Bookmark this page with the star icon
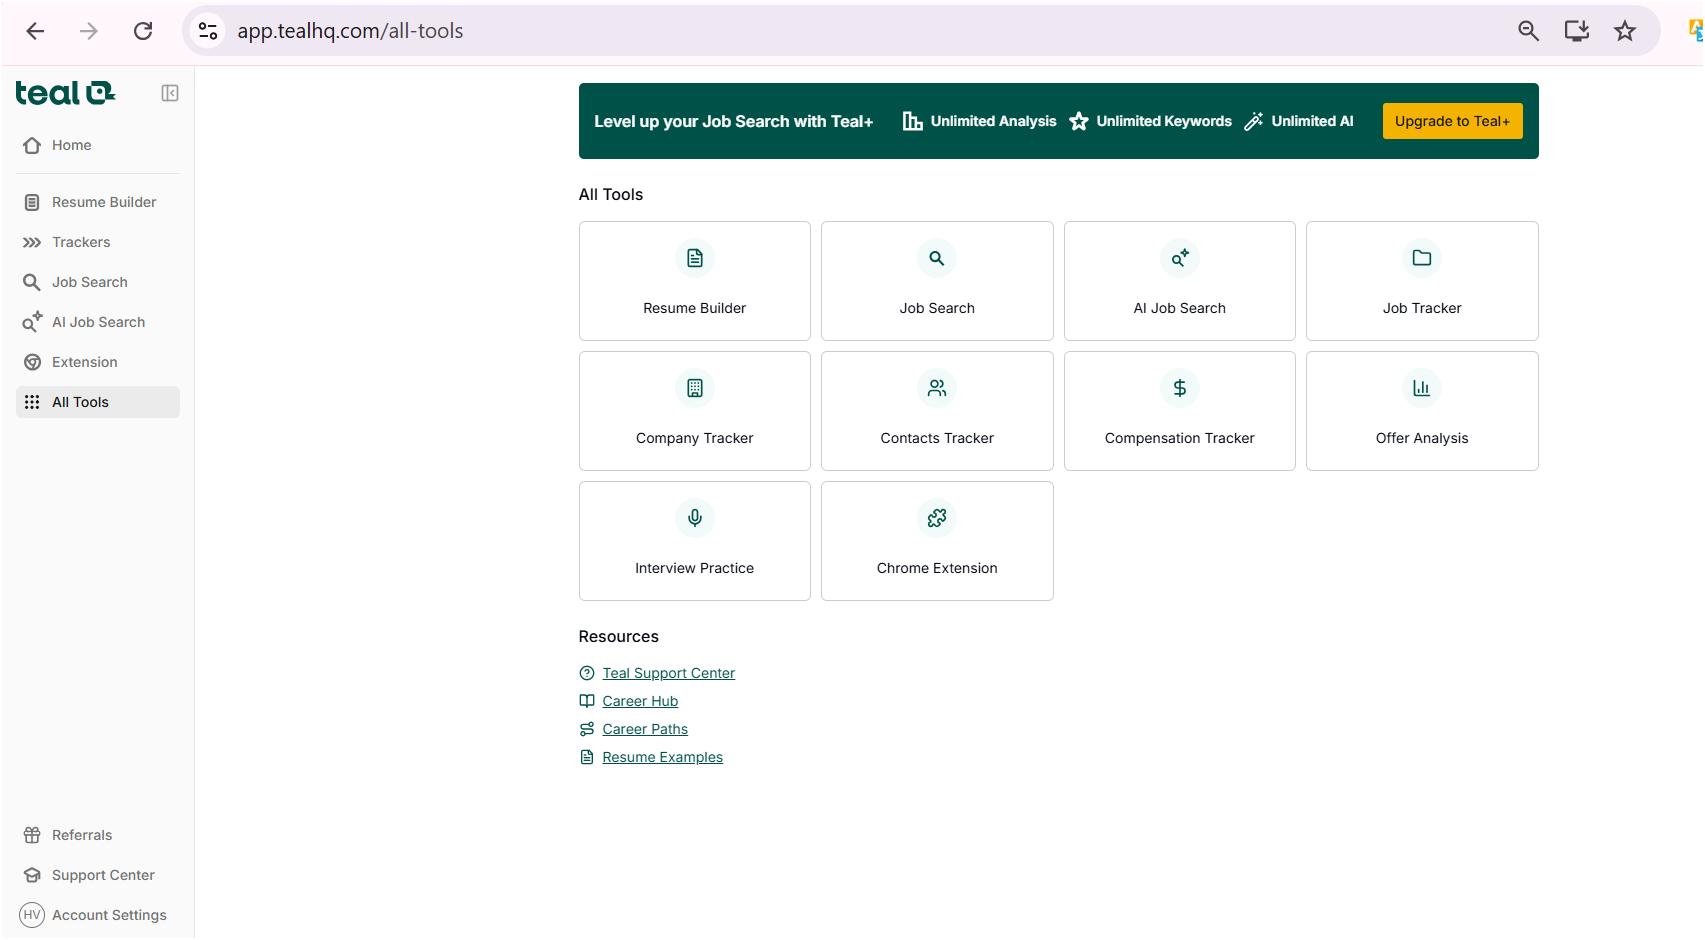The height and width of the screenshot is (940, 1705). point(1625,31)
